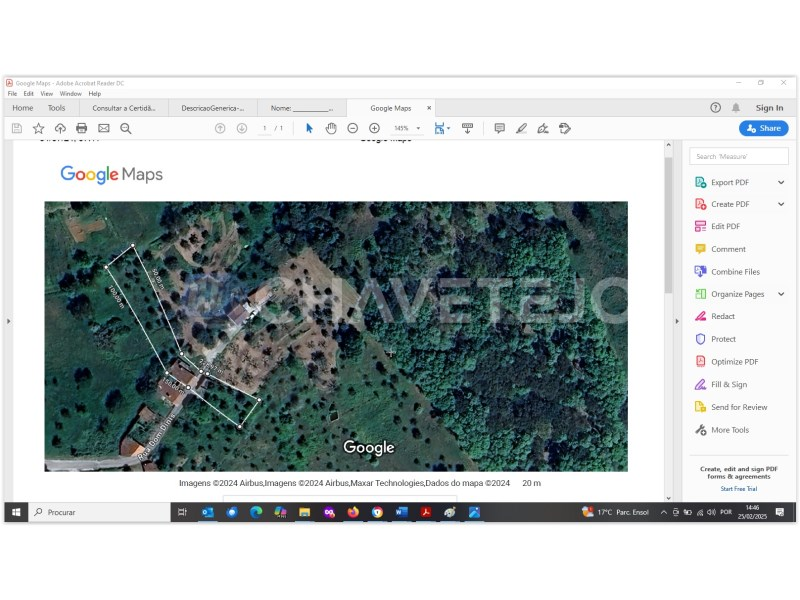Switch to the Consultar a Certidã document tab
Screen dimensions: 800x600
(x=123, y=108)
